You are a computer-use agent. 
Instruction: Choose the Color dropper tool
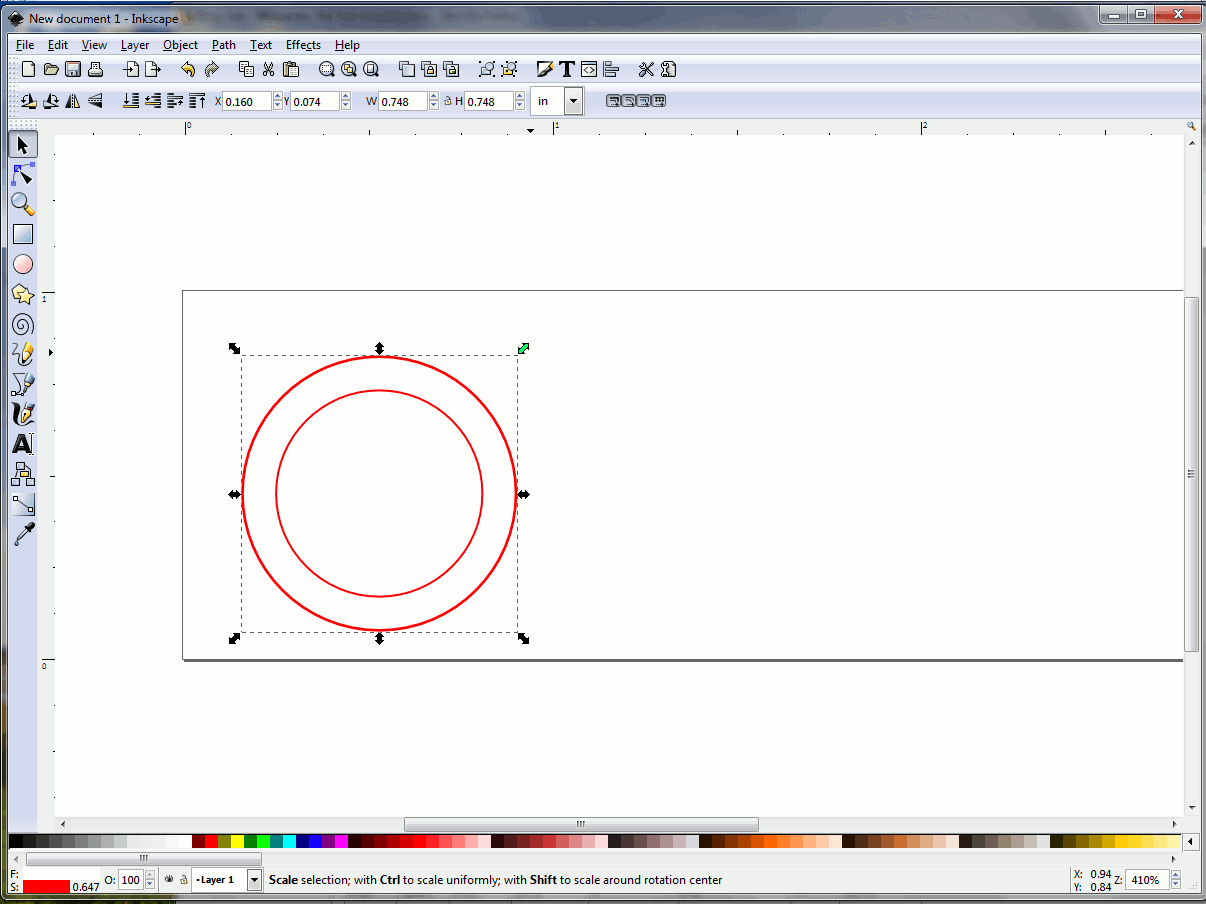click(22, 535)
